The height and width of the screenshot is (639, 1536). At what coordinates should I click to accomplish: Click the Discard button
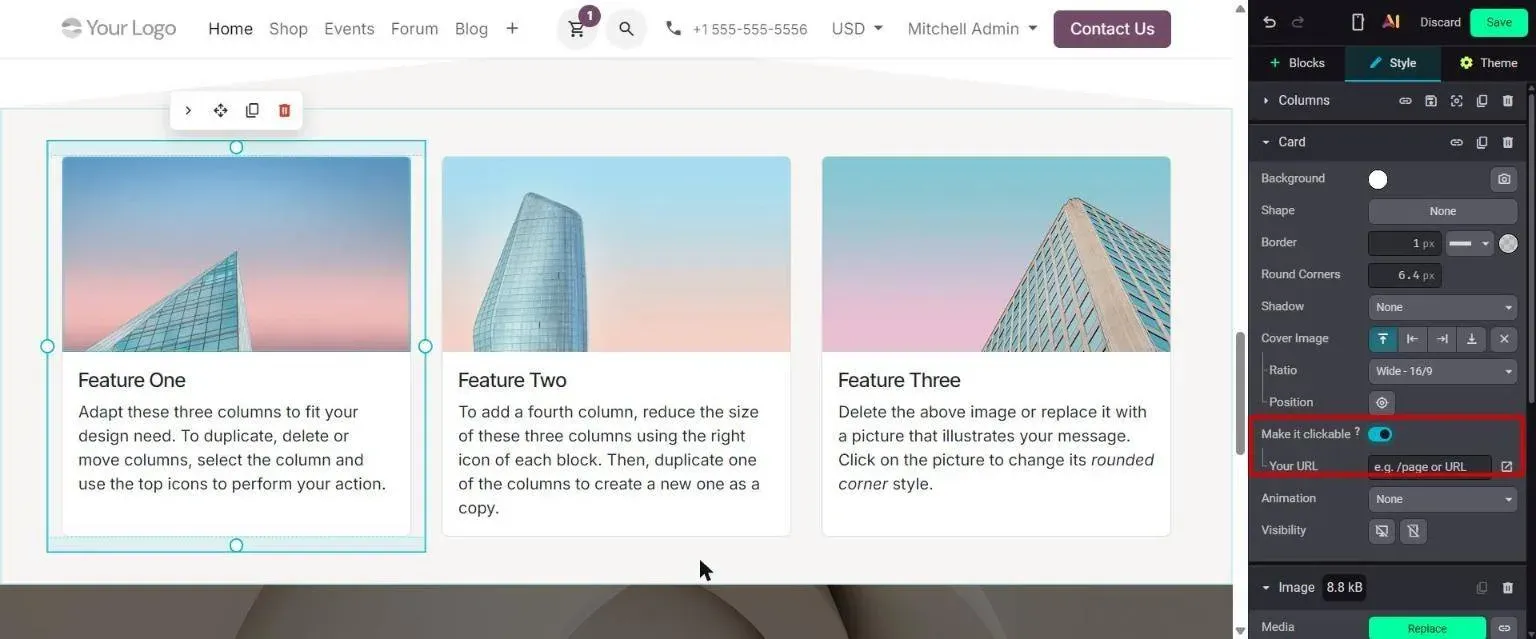pyautogui.click(x=1440, y=22)
